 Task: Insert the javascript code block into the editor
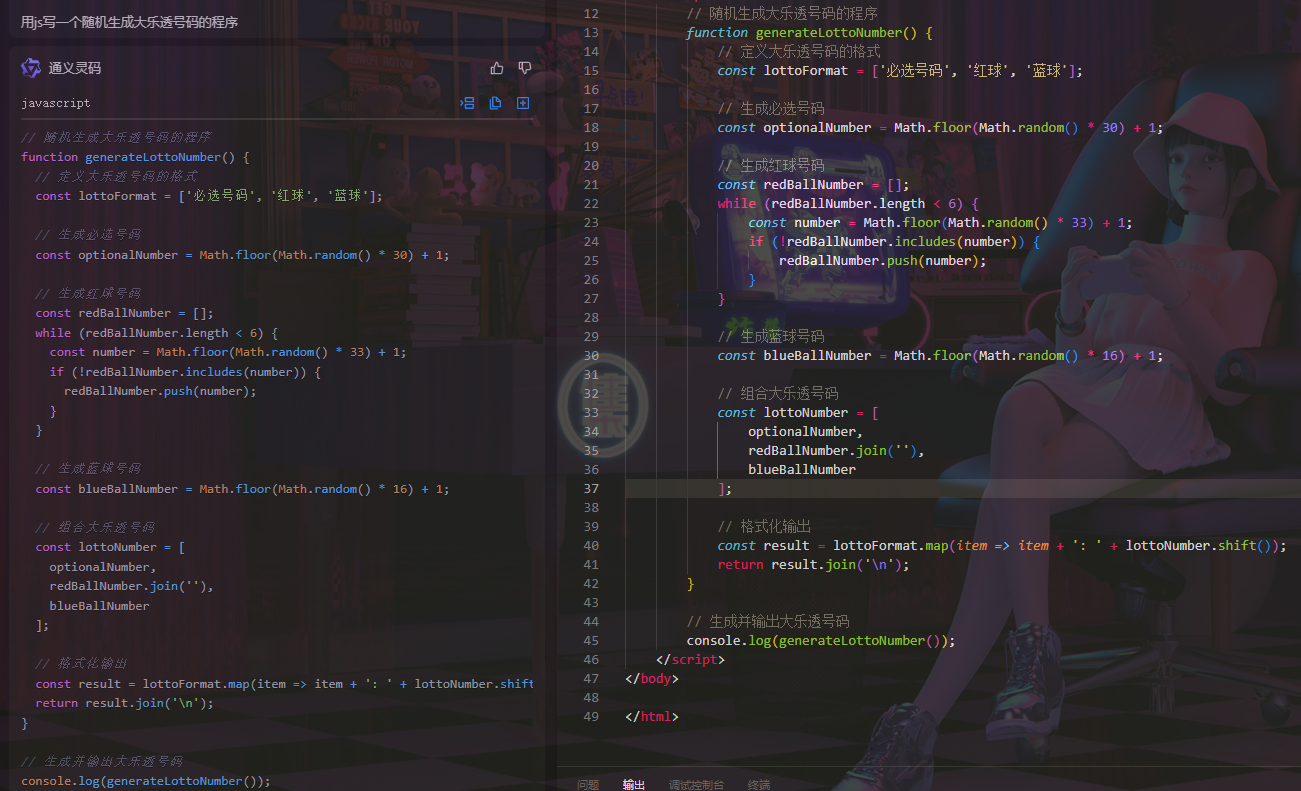tap(467, 103)
